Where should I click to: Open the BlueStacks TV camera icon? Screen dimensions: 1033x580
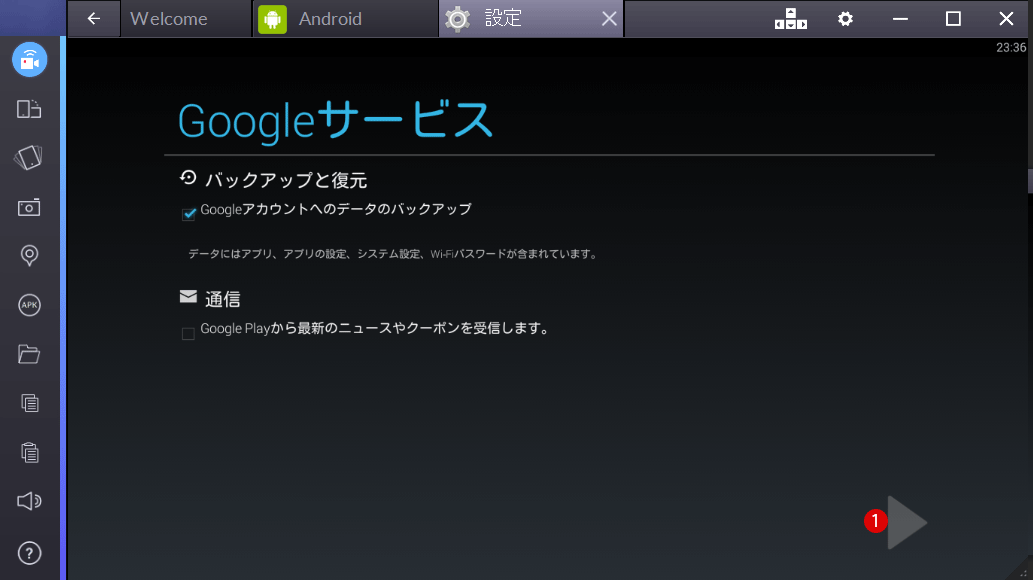click(x=30, y=59)
